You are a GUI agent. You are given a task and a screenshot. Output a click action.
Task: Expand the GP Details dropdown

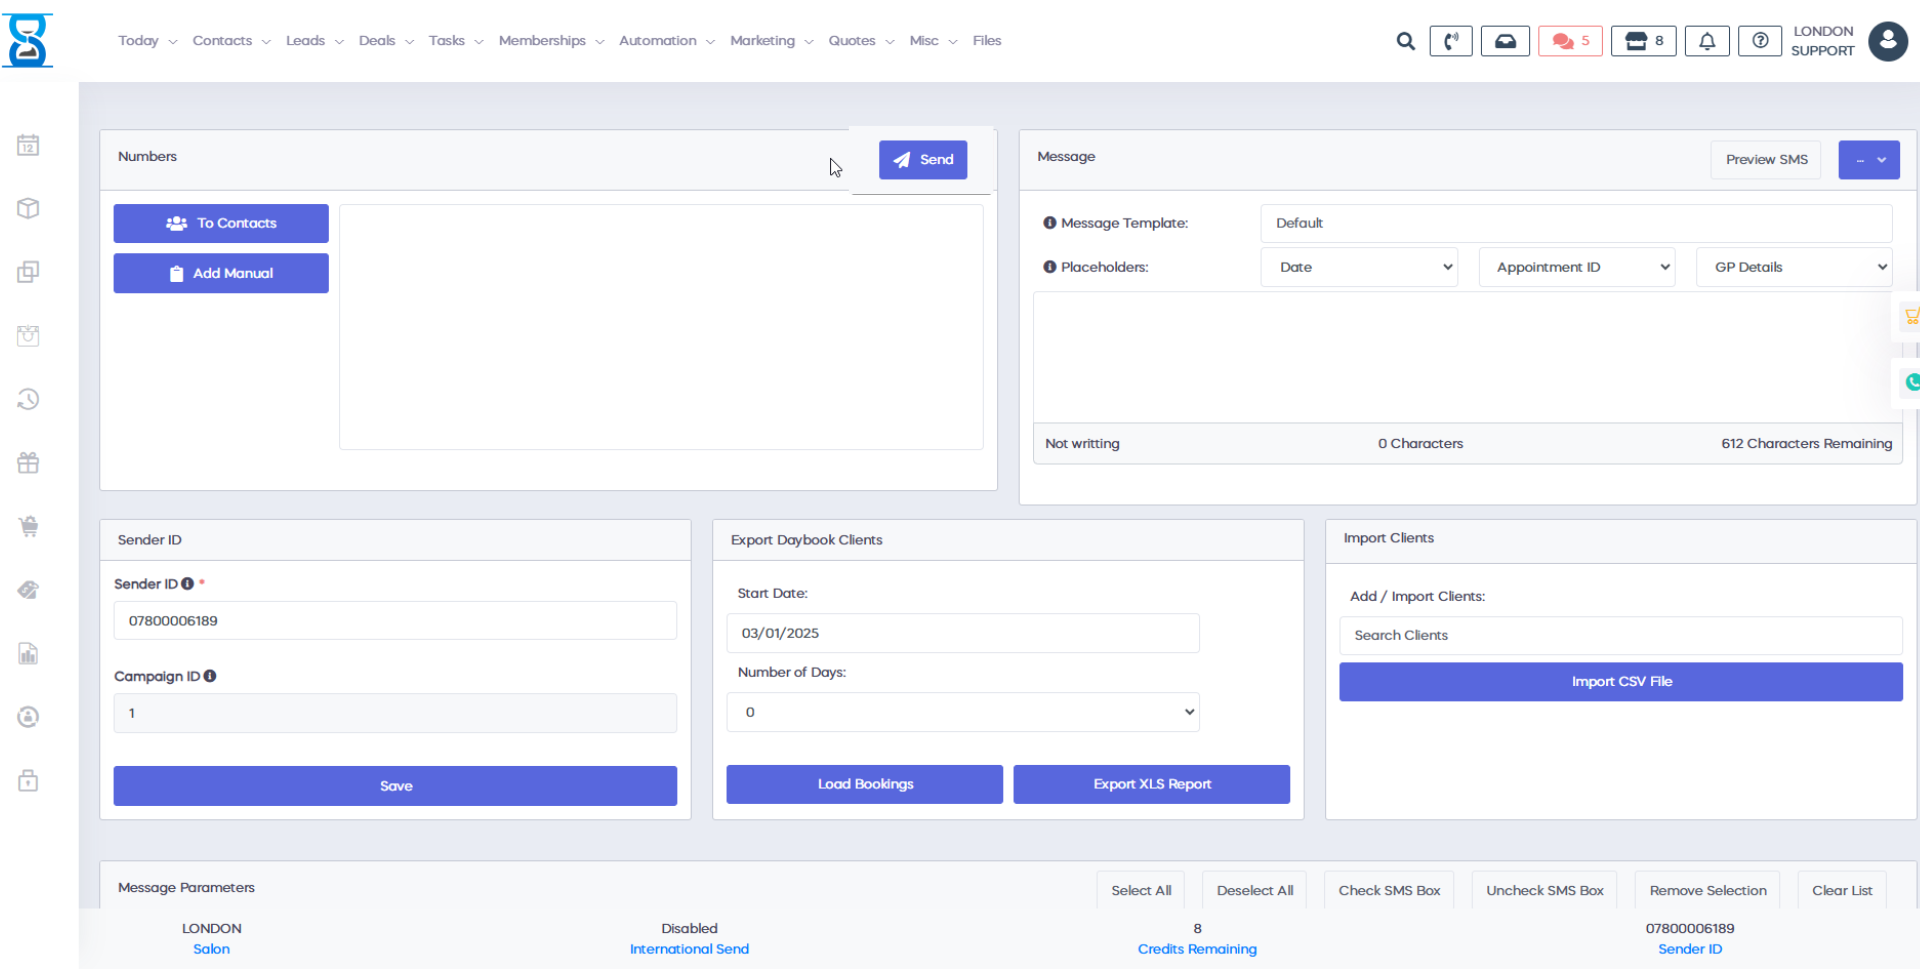[x=1794, y=267]
